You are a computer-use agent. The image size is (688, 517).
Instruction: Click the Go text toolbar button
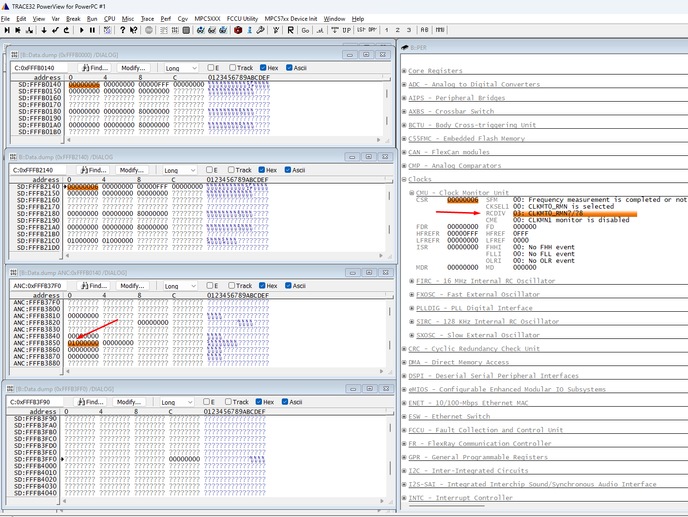[x=305, y=30]
